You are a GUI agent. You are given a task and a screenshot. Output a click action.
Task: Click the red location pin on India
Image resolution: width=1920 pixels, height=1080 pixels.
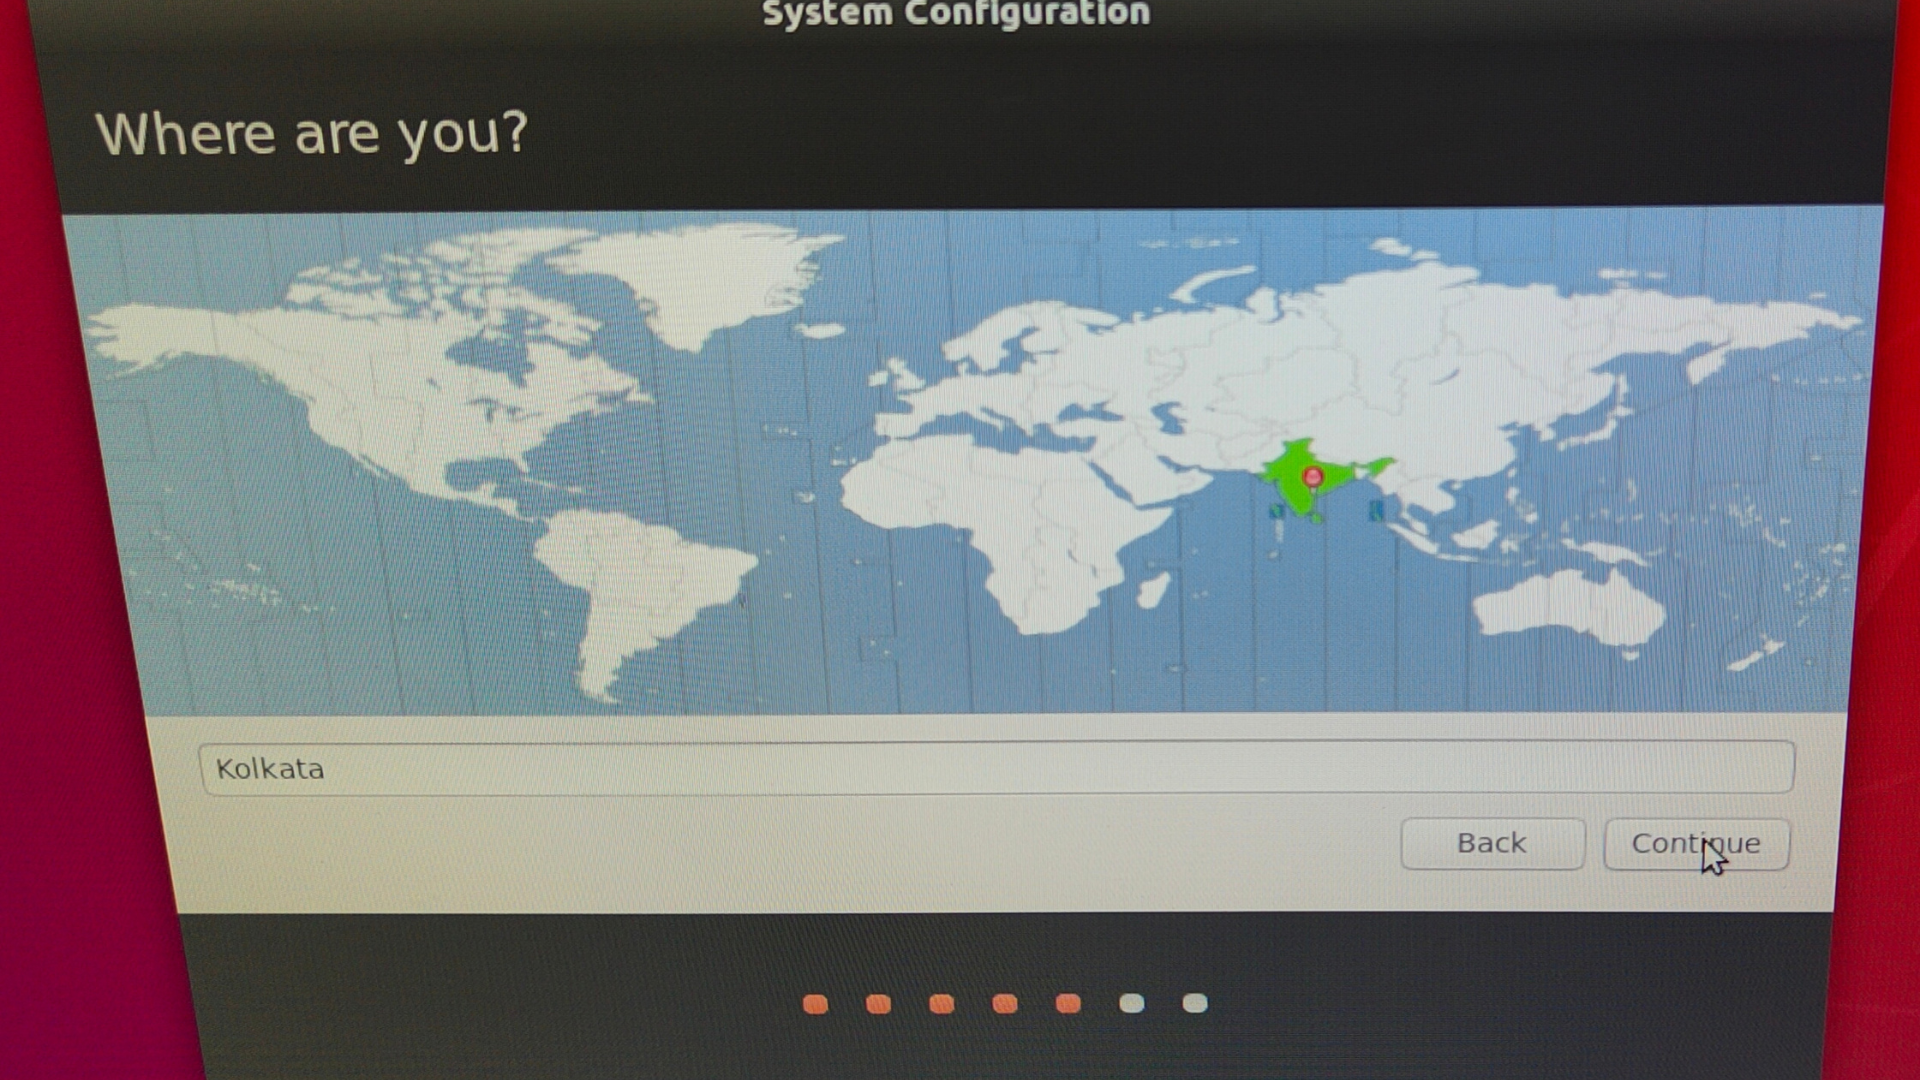pos(1313,477)
